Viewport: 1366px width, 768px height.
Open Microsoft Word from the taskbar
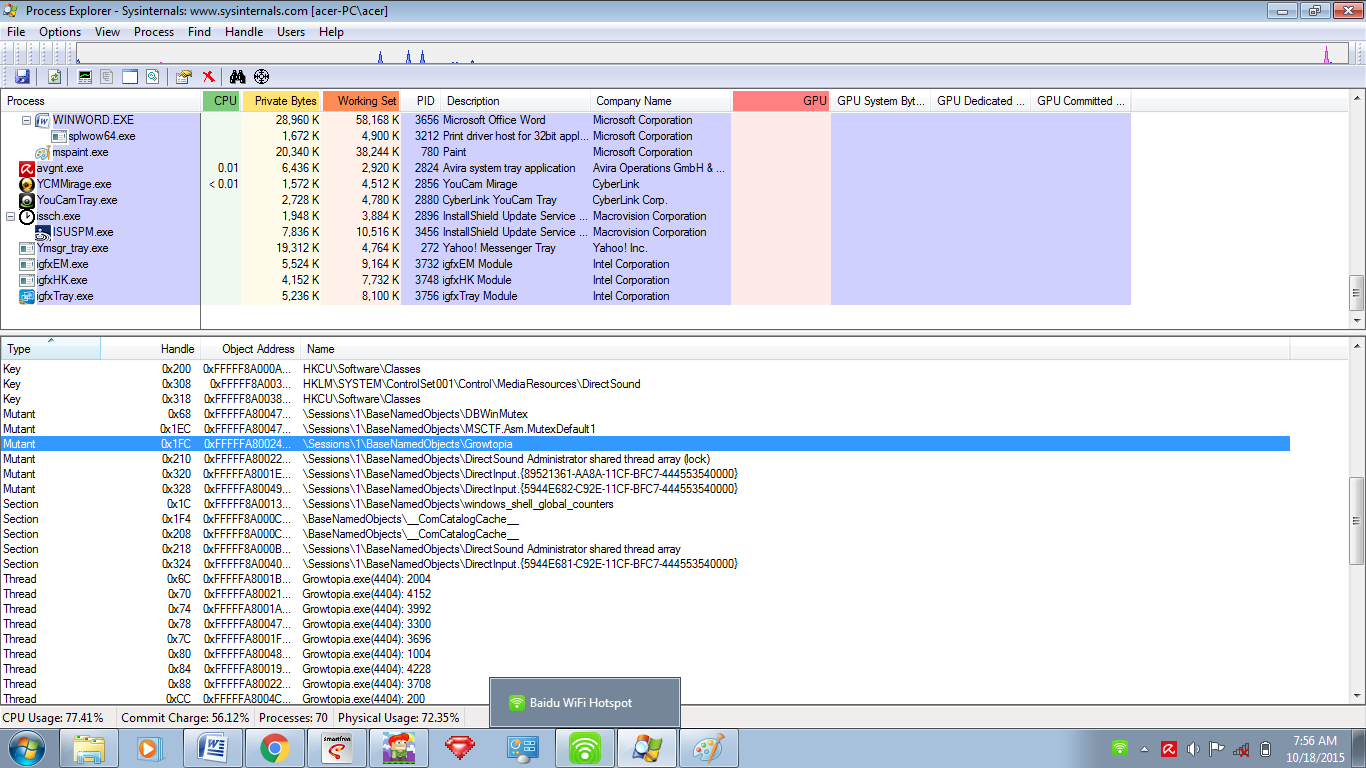point(214,747)
